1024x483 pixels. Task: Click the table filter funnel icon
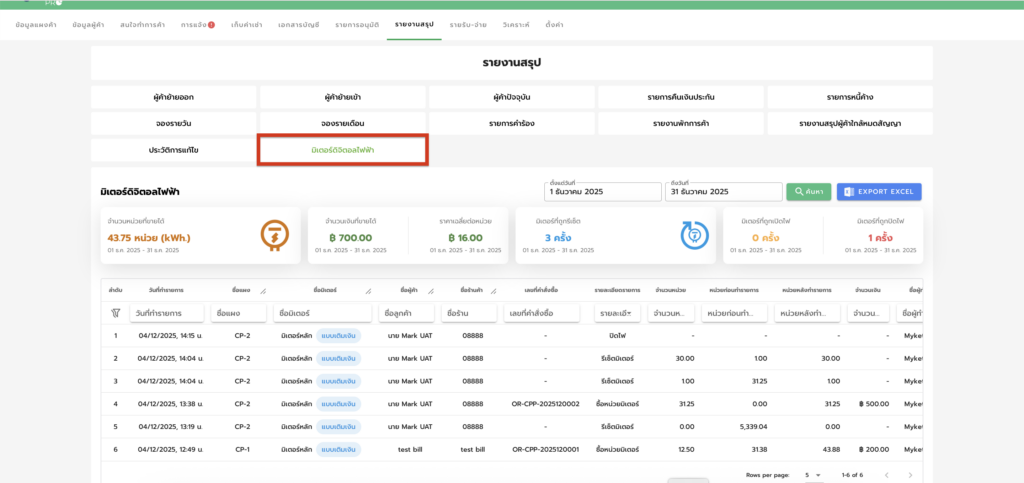115,313
